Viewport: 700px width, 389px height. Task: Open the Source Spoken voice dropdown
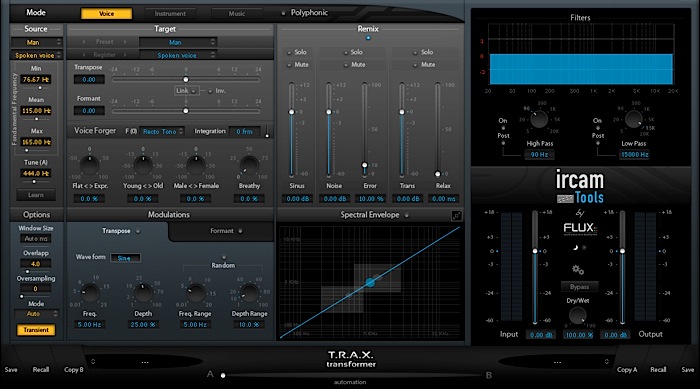click(37, 55)
